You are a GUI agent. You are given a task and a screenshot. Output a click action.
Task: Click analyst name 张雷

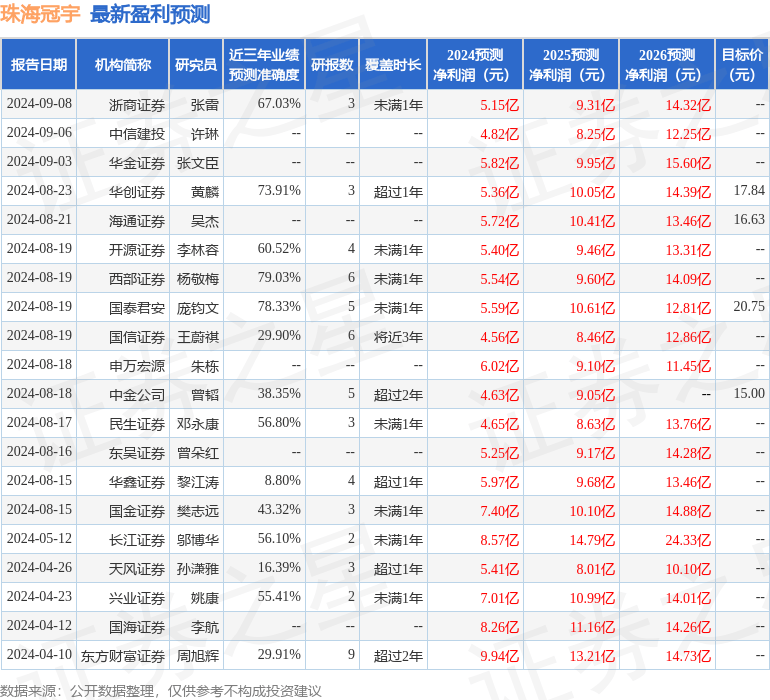coord(205,105)
